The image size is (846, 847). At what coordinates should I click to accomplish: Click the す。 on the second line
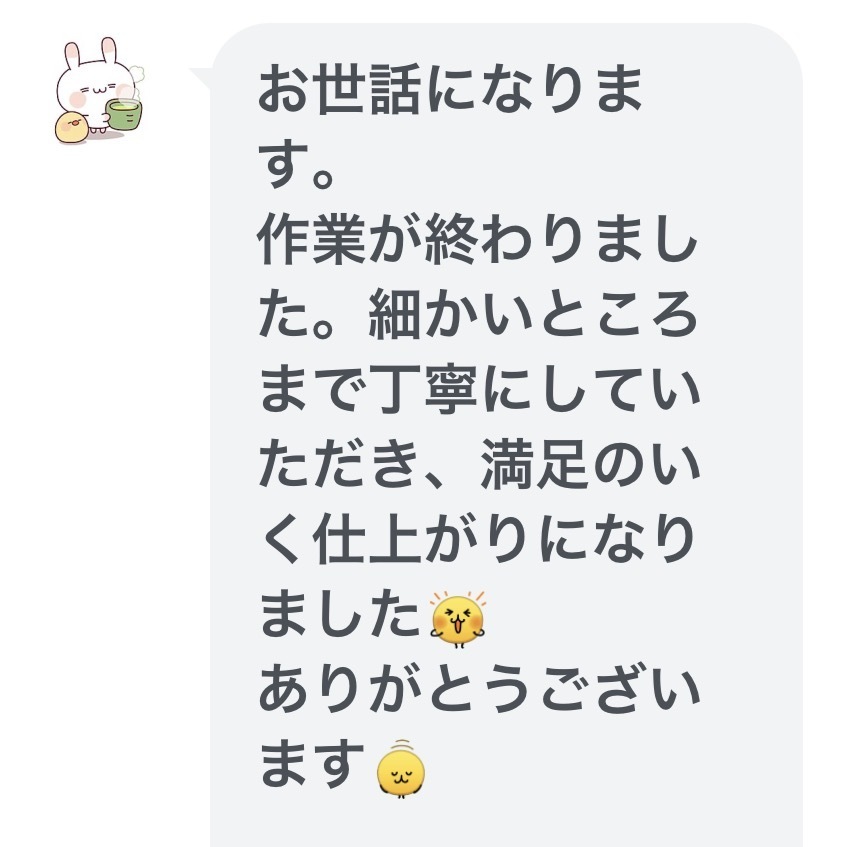296,164
